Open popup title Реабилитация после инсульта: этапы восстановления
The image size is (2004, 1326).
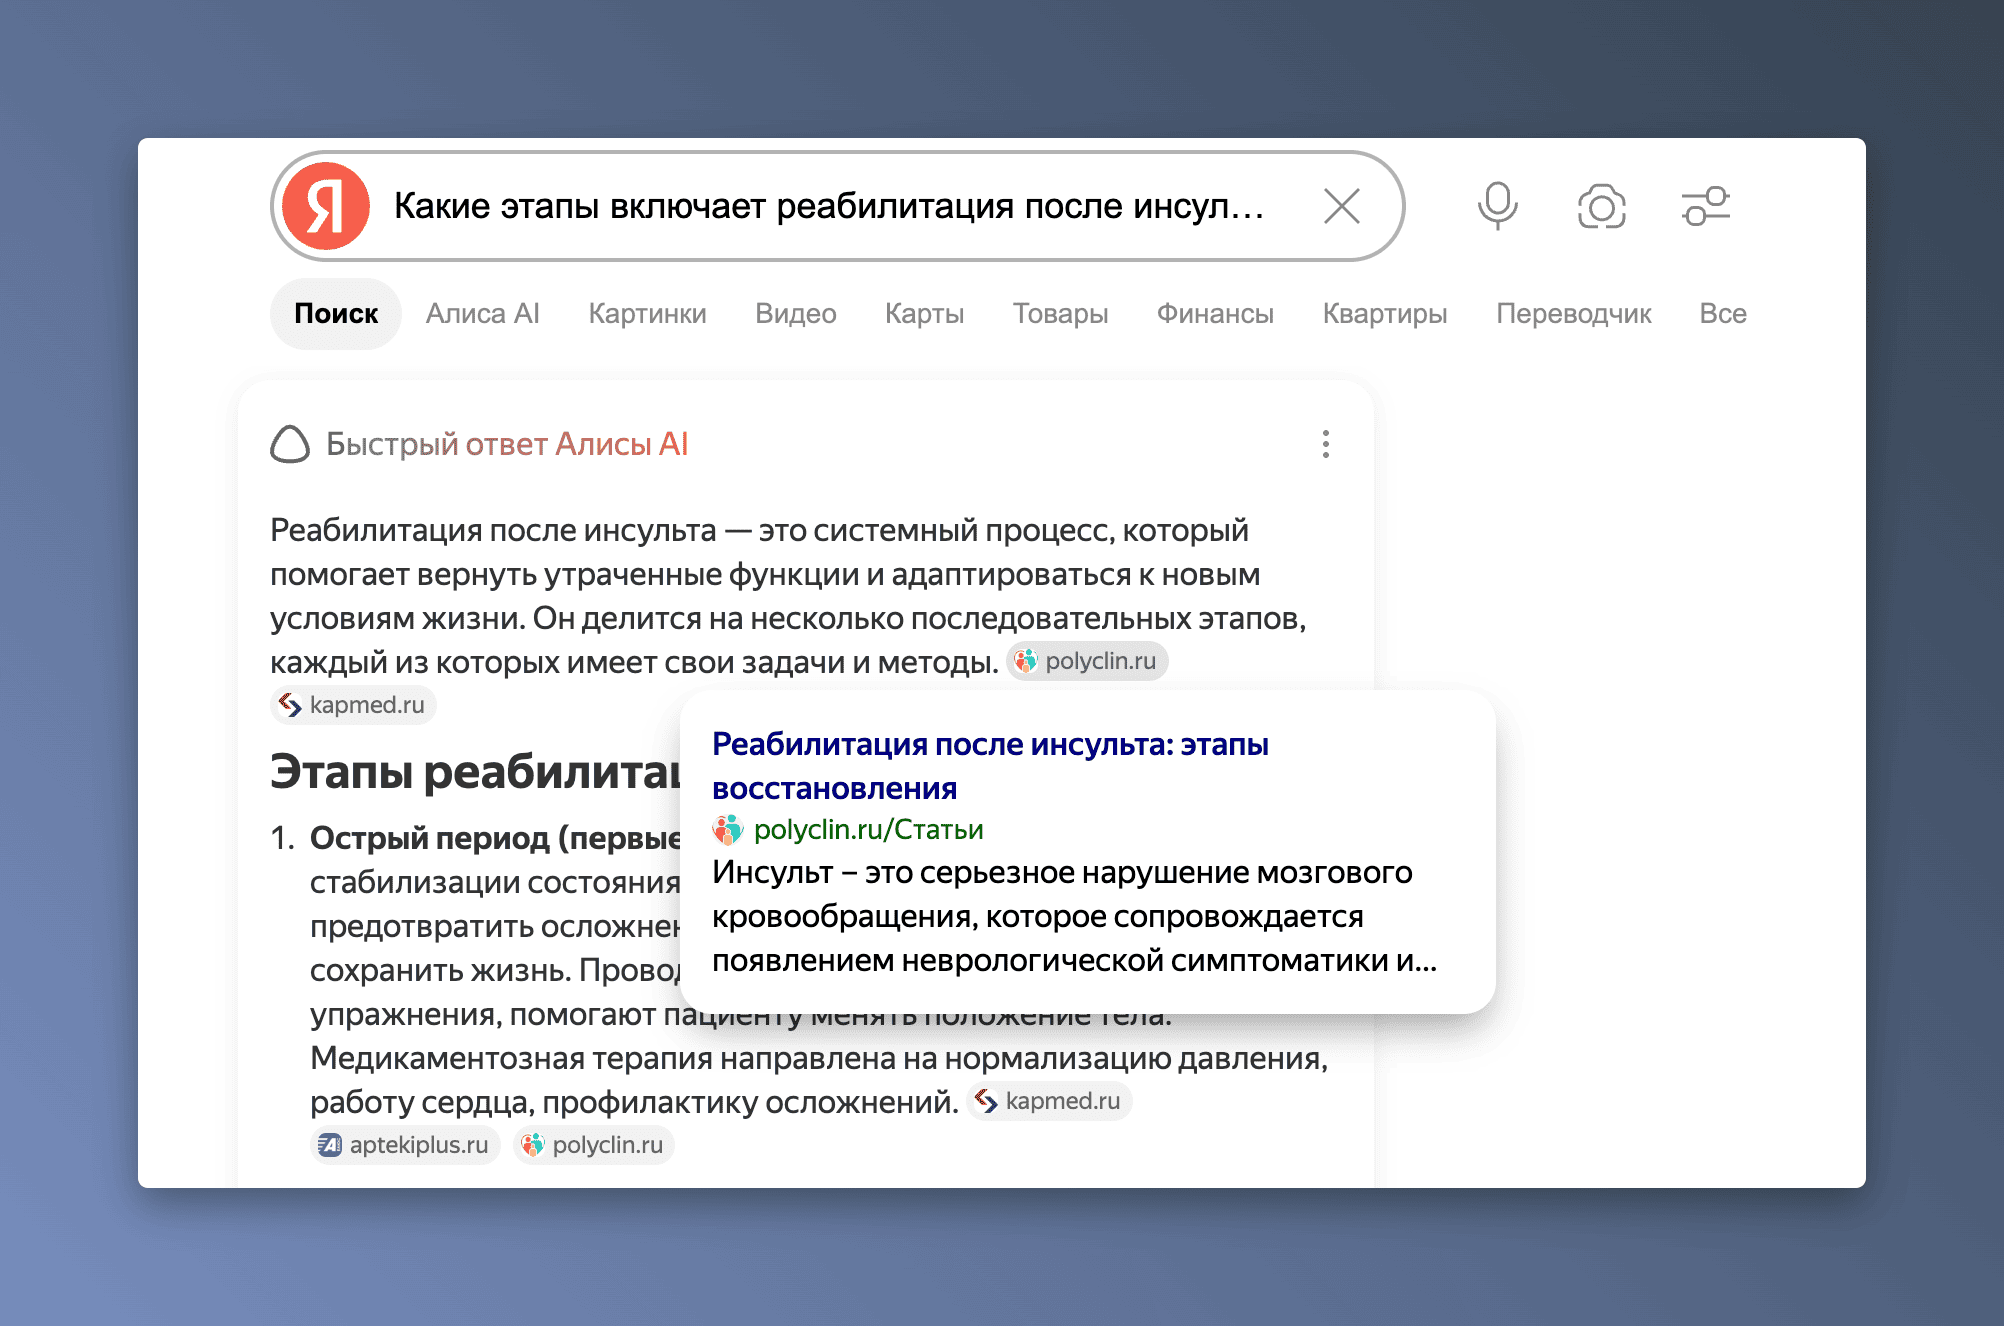coord(990,766)
